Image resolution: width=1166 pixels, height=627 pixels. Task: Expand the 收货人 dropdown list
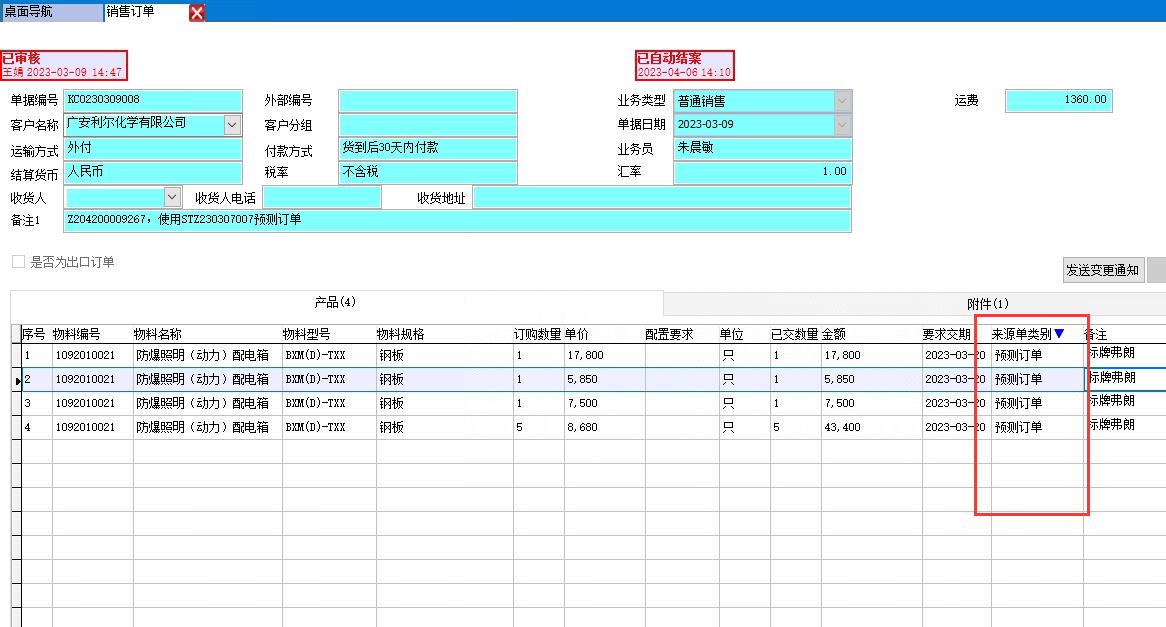pos(172,198)
